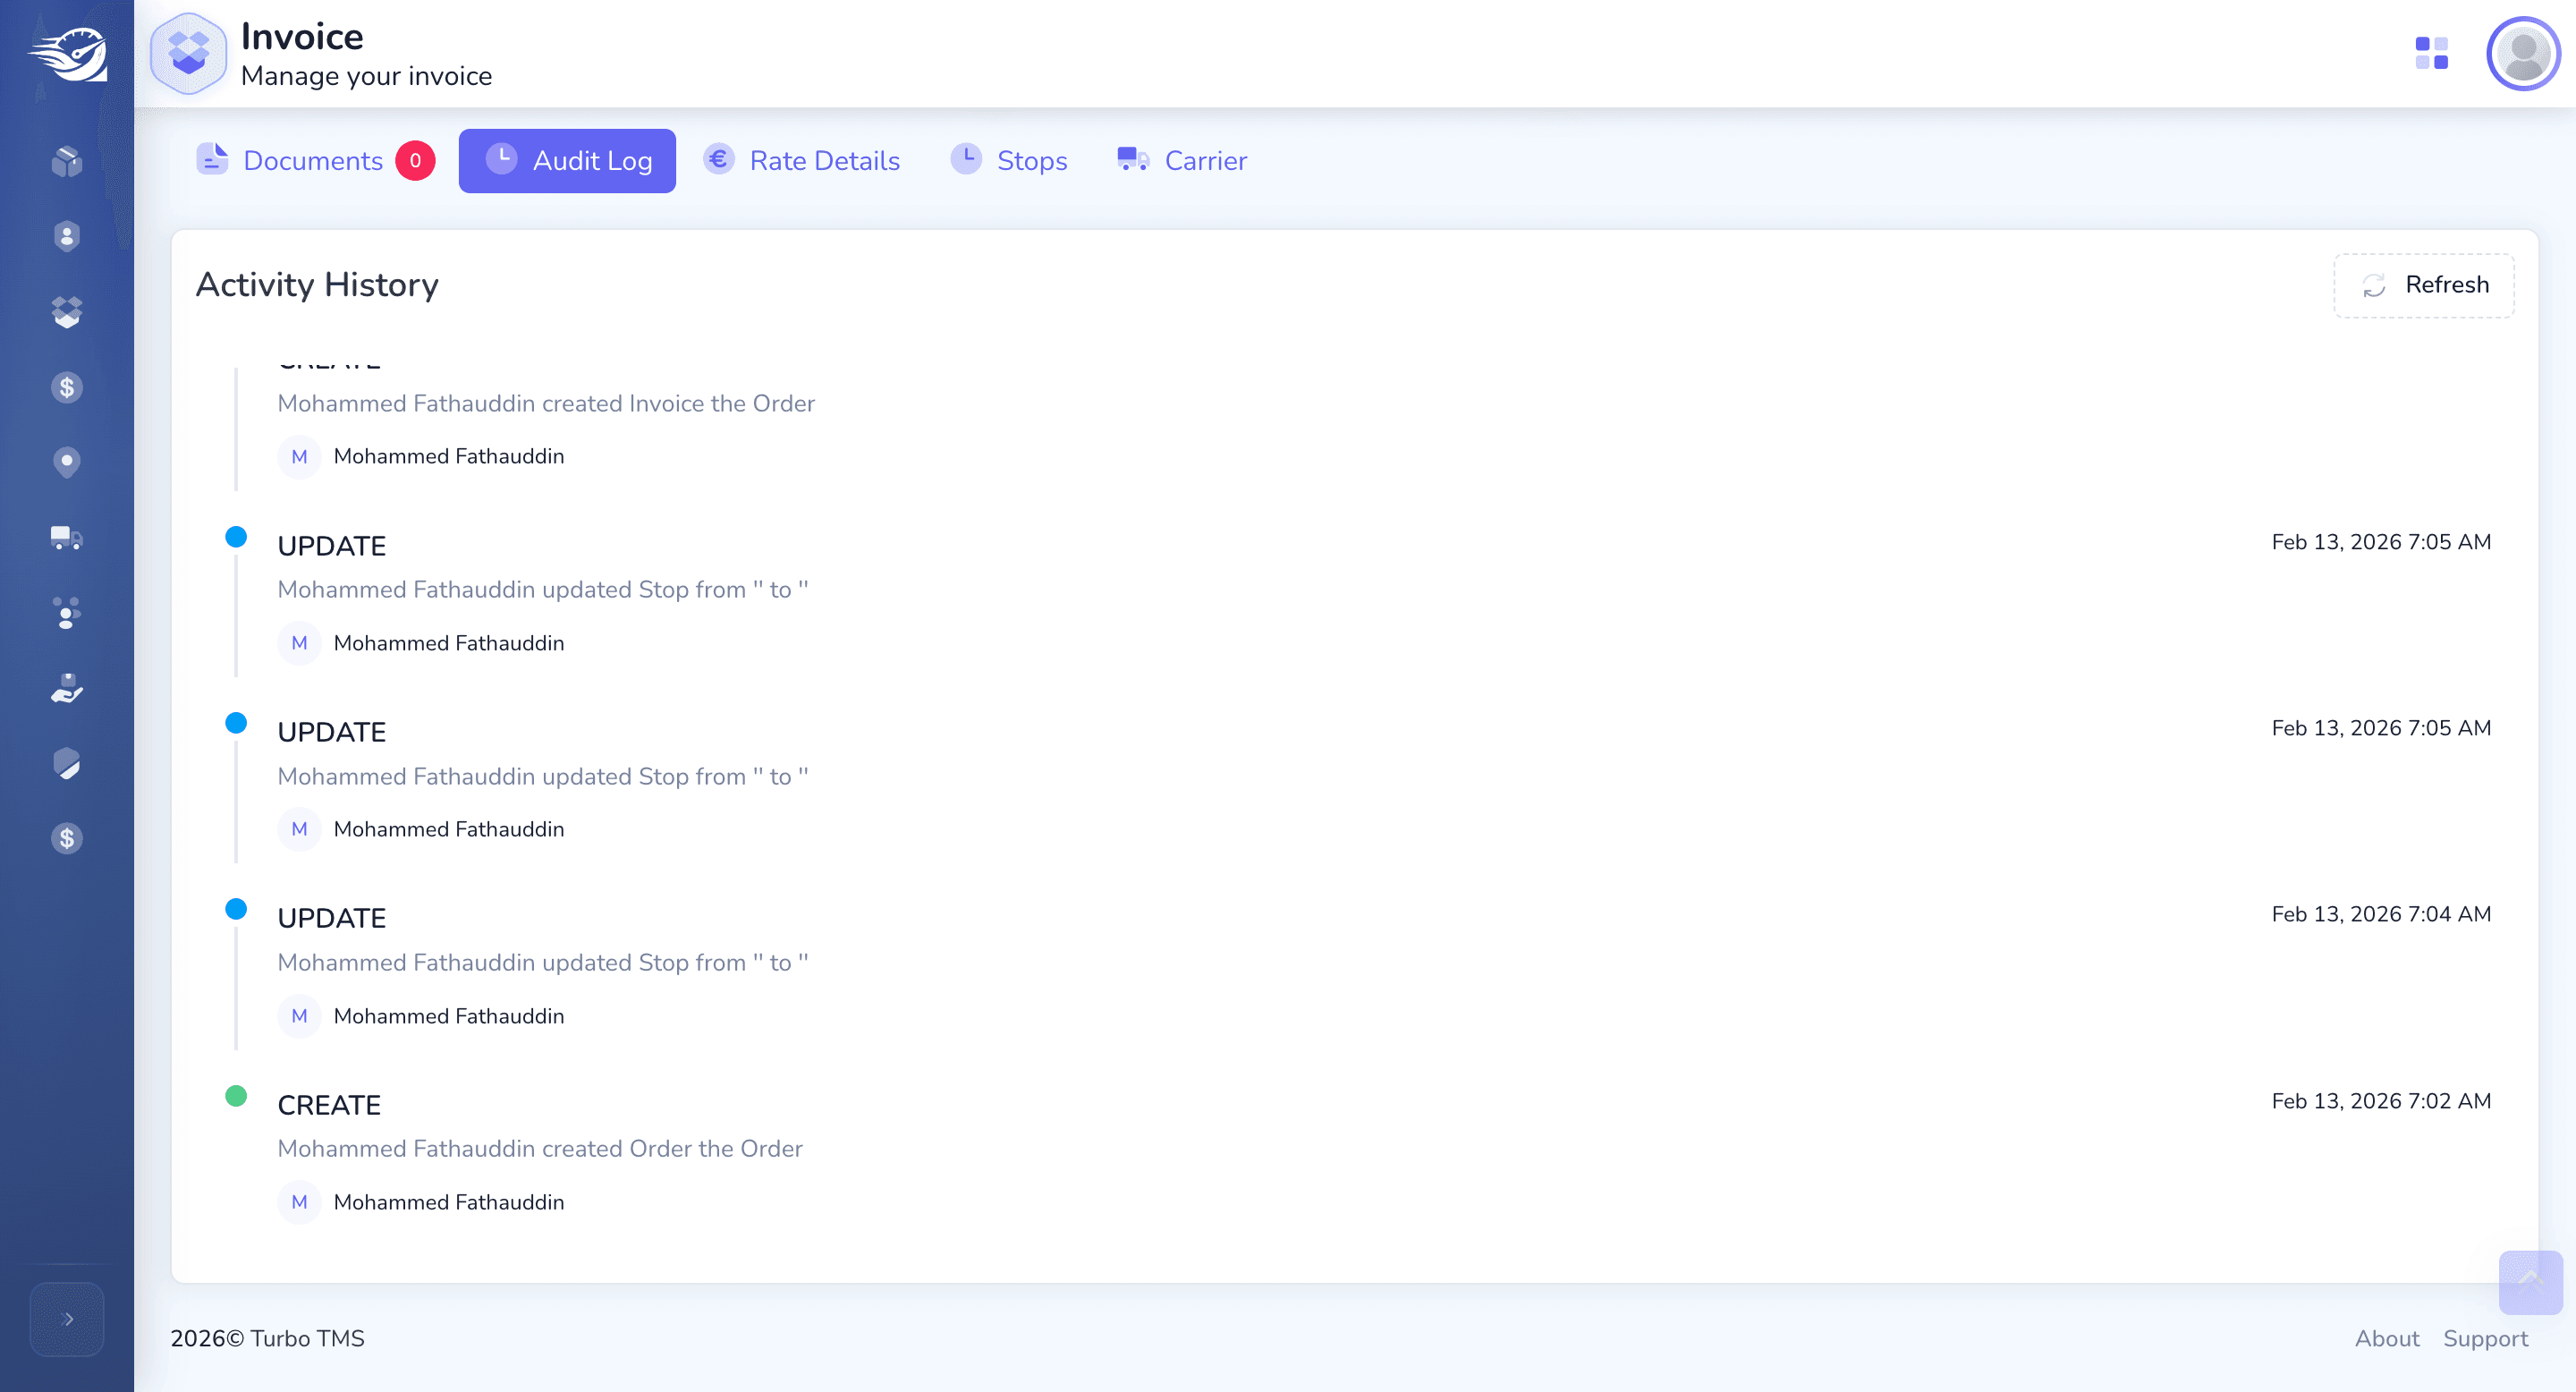
Task: Open the apps grid menu icon
Action: click(2431, 53)
